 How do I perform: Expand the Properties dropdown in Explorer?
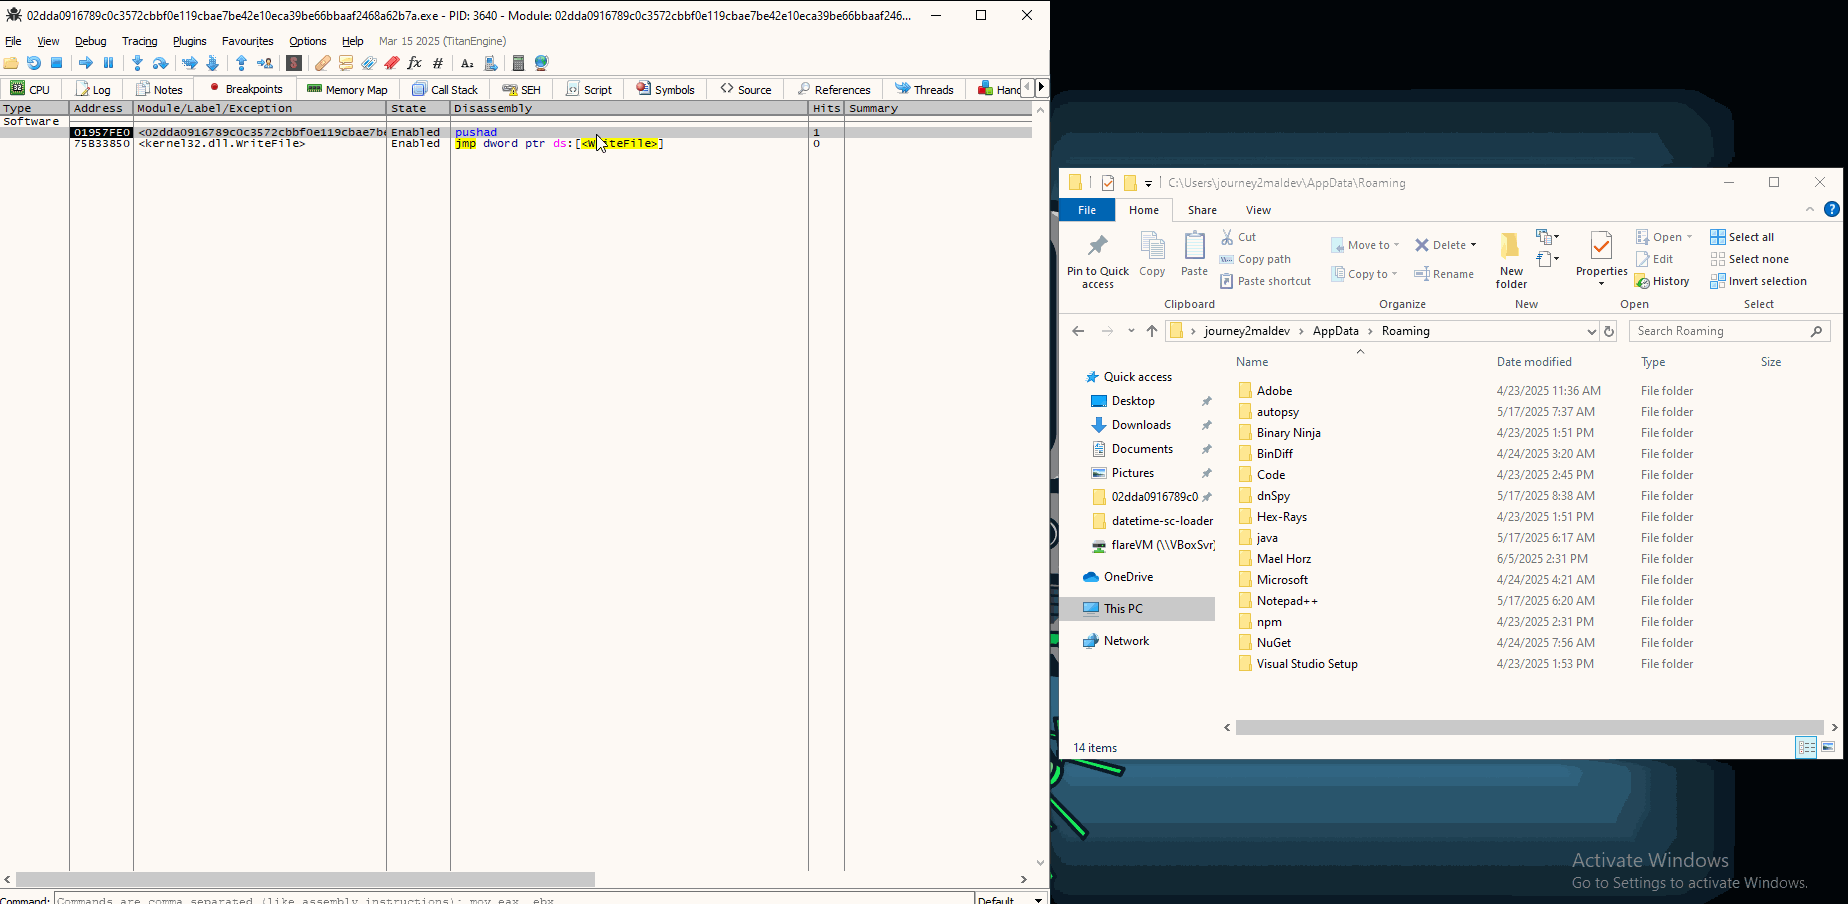click(1601, 284)
